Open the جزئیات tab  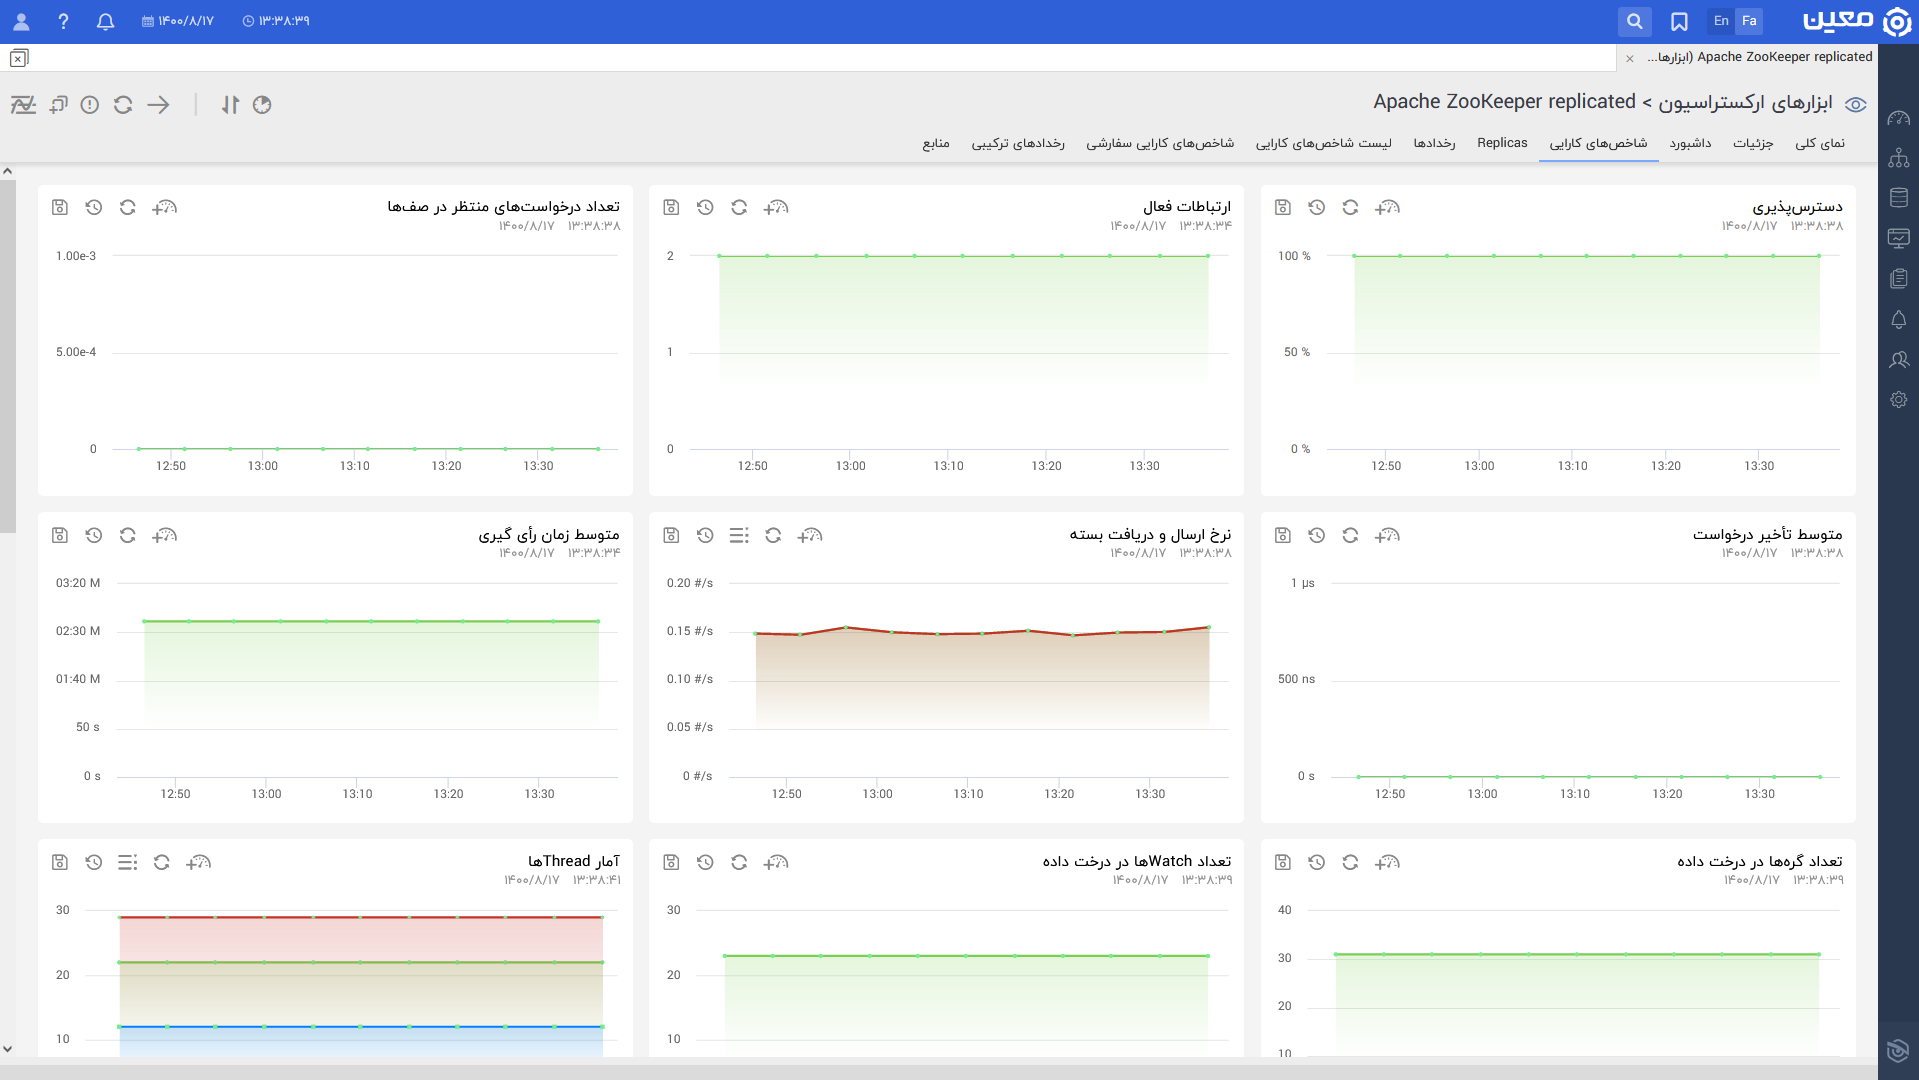point(1753,143)
